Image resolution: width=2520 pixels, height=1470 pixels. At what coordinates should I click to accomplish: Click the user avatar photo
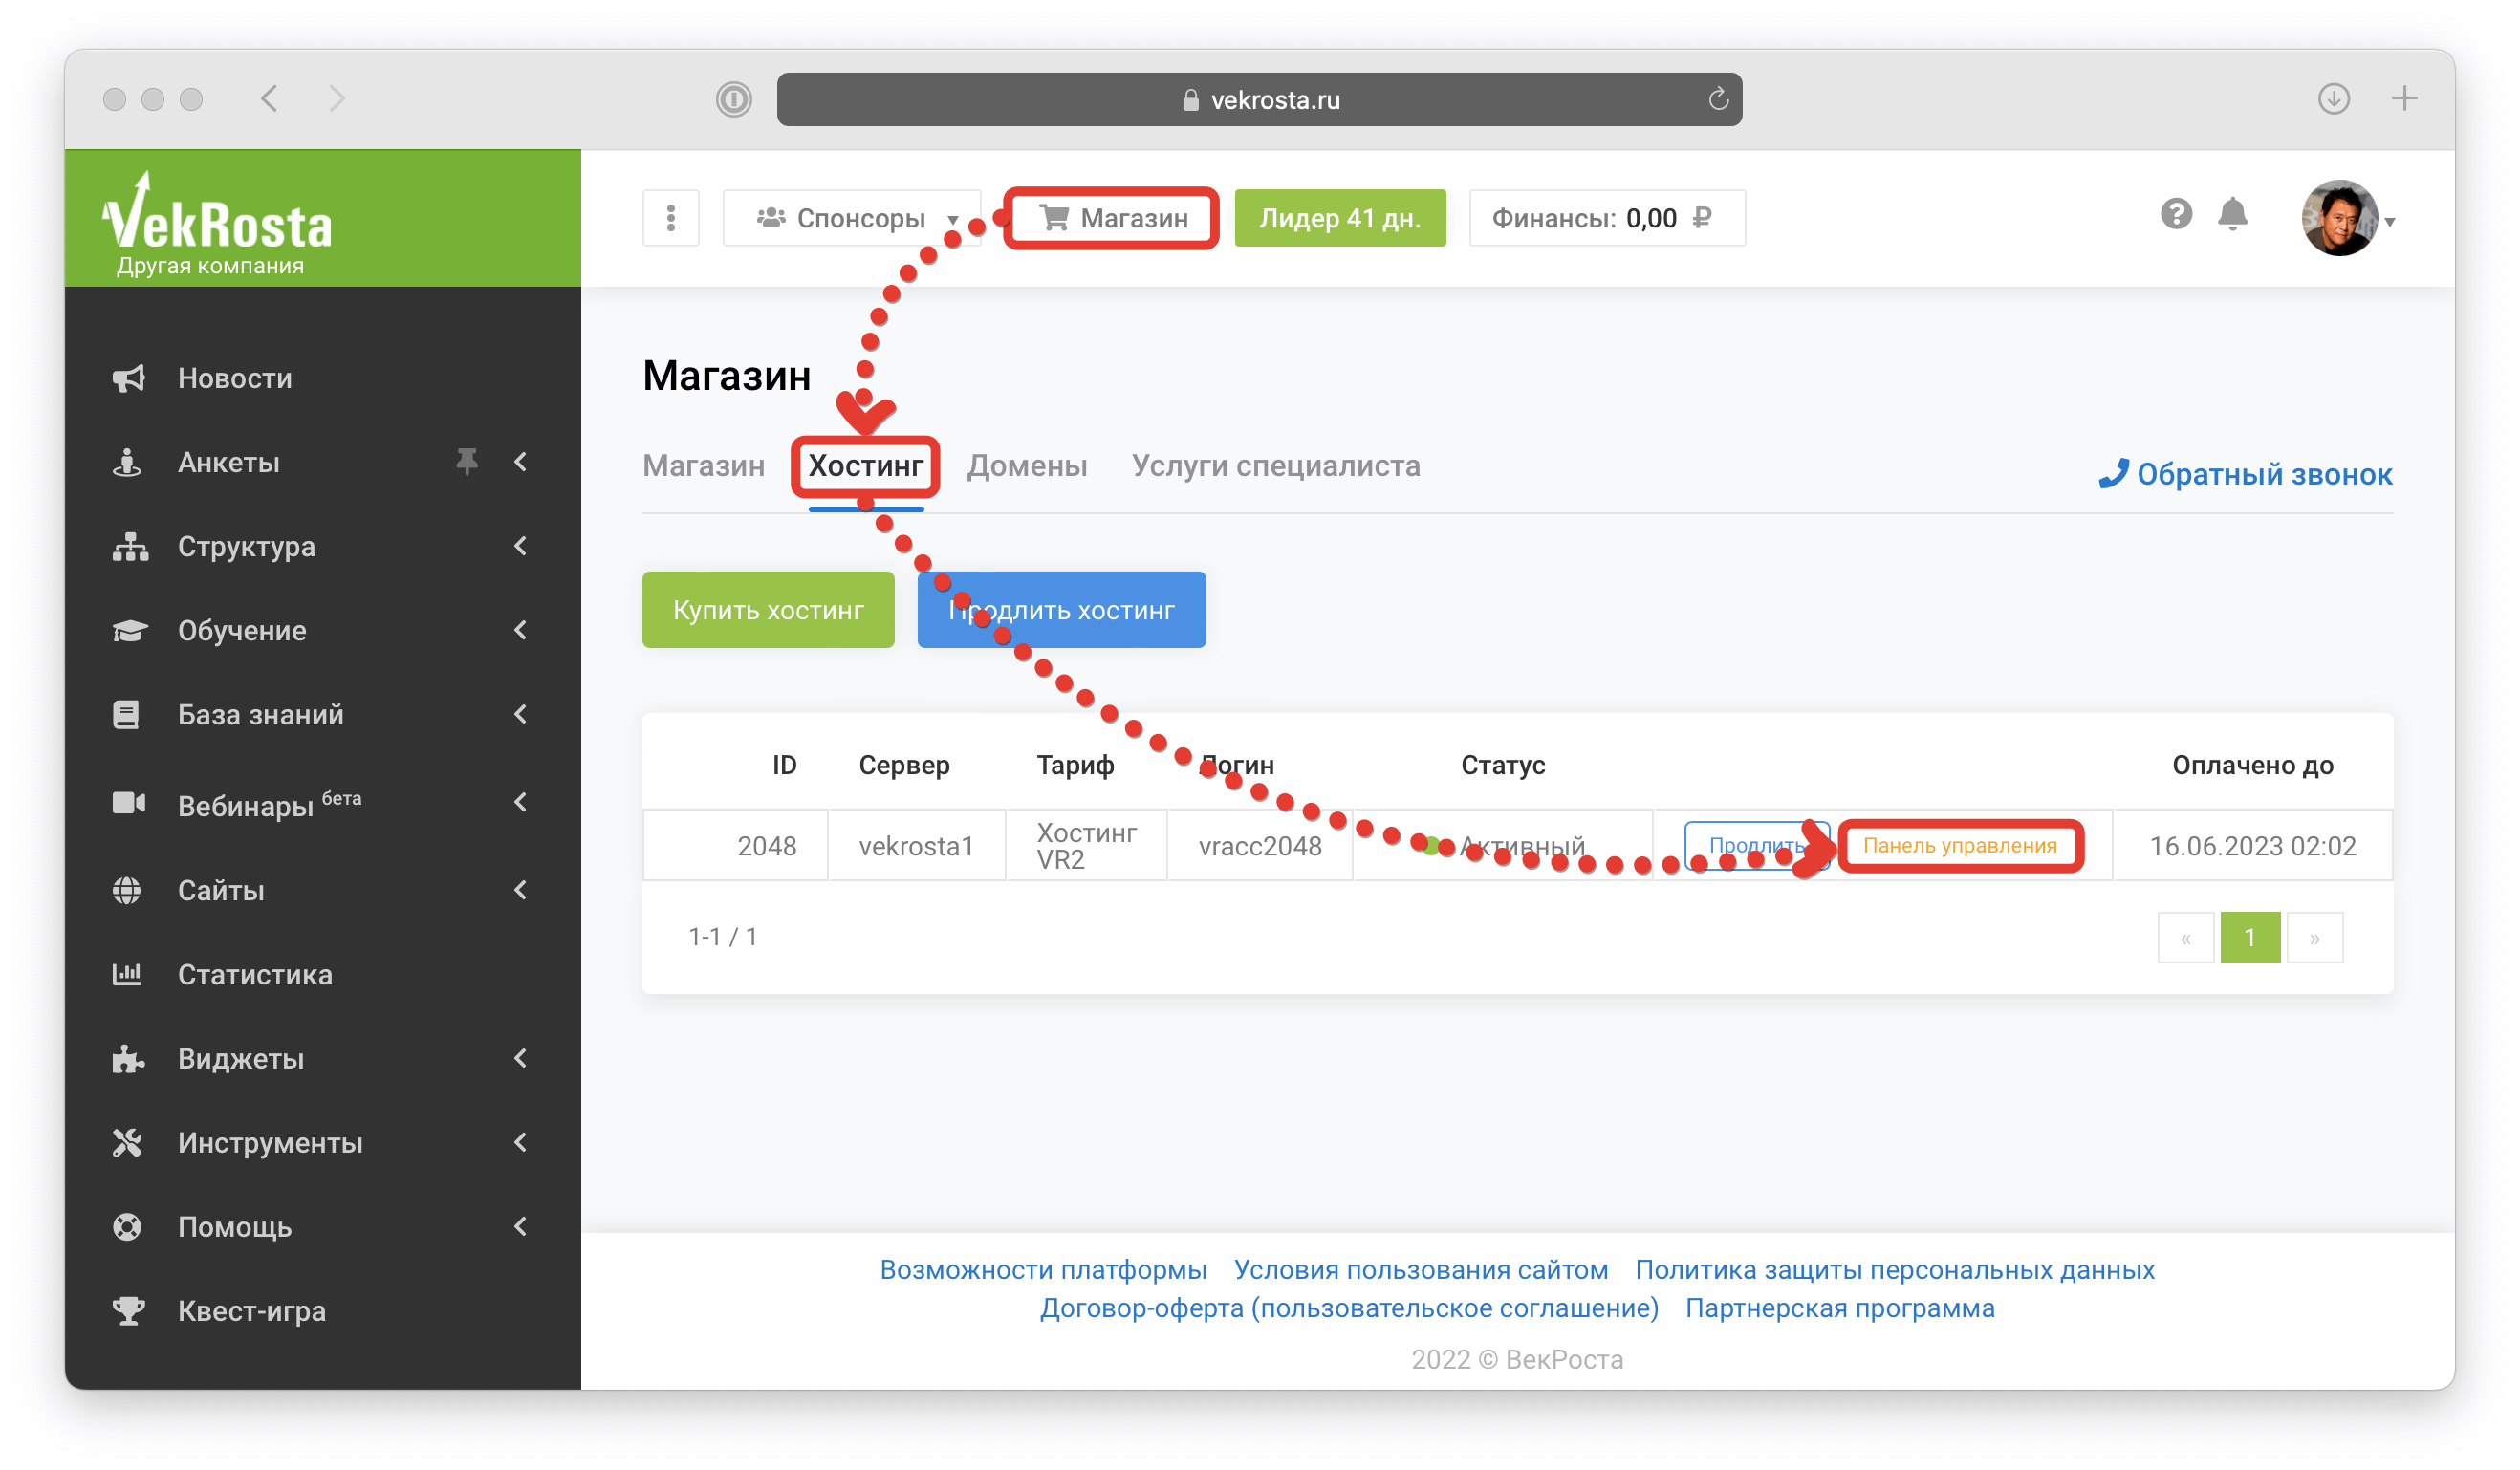tap(2340, 218)
